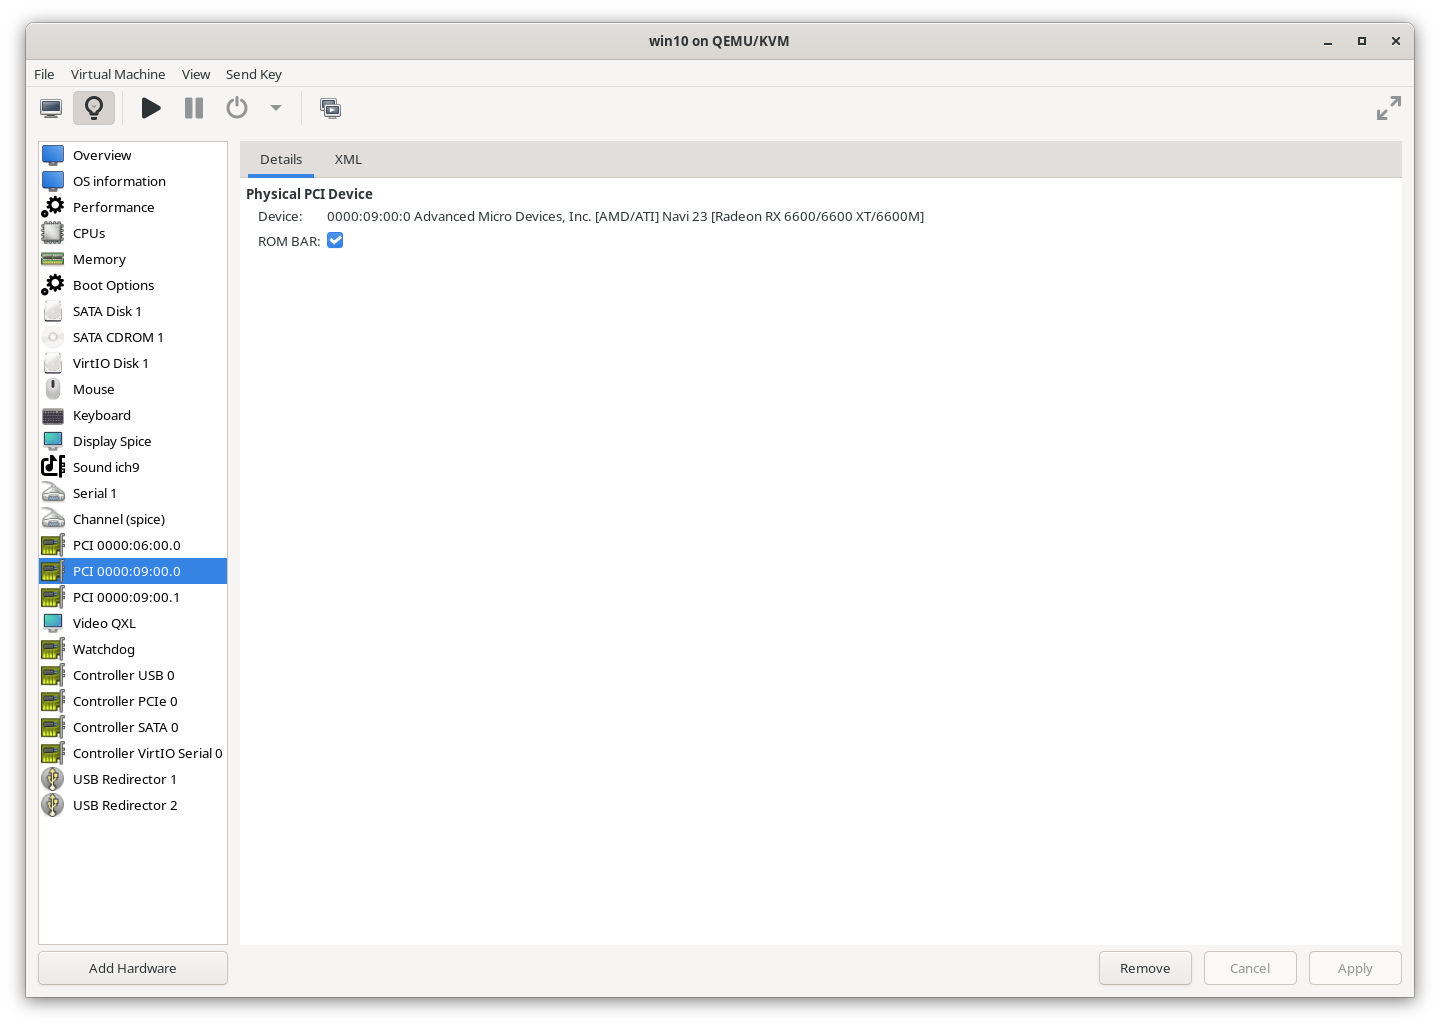Open Boot Options
Image resolution: width=1440 pixels, height=1026 pixels.
pyautogui.click(x=133, y=285)
